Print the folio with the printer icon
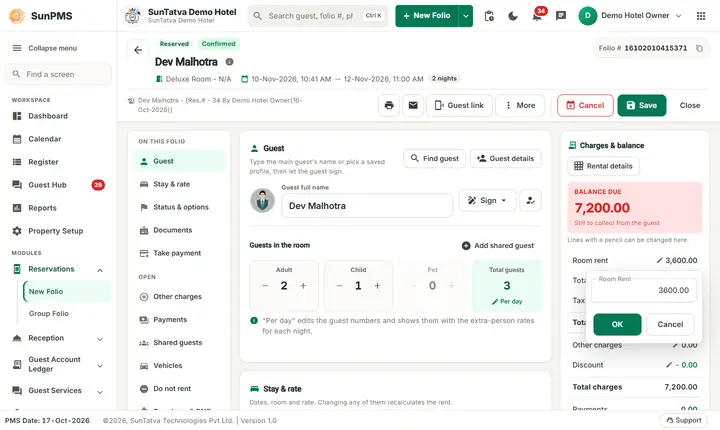720x430 pixels. pyautogui.click(x=389, y=105)
